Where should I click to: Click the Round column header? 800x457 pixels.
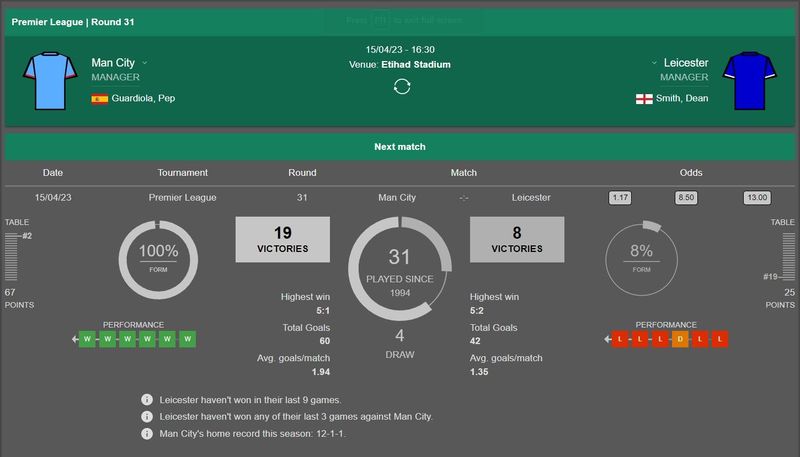coord(302,172)
